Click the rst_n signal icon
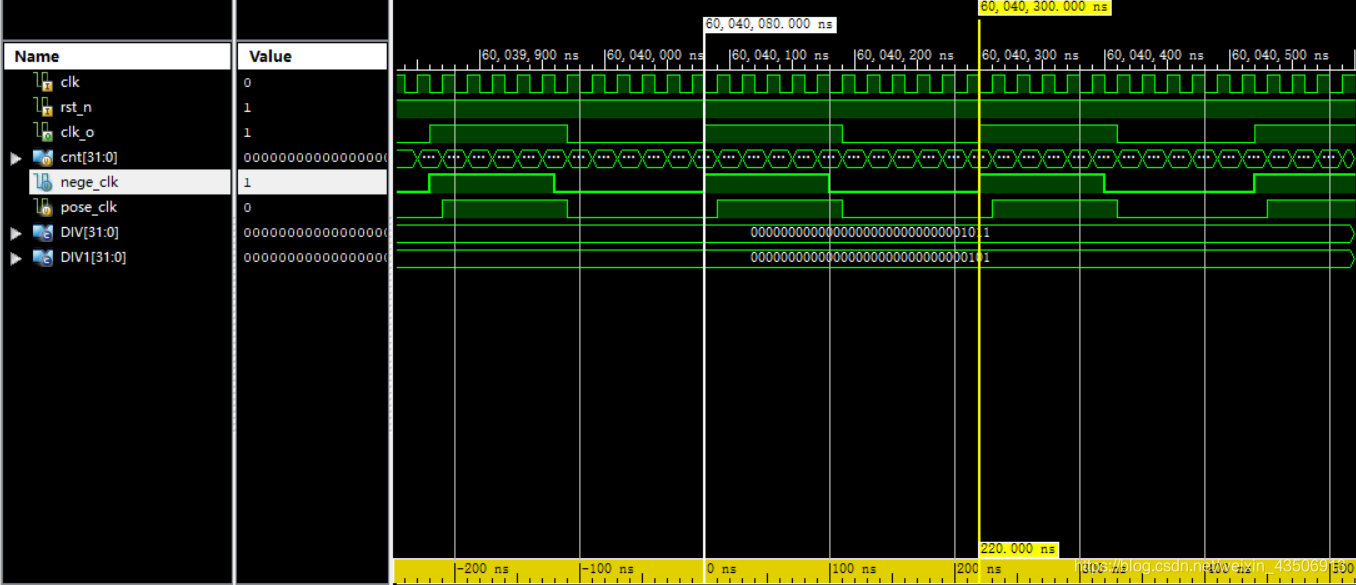This screenshot has width=1356, height=585. (x=43, y=107)
